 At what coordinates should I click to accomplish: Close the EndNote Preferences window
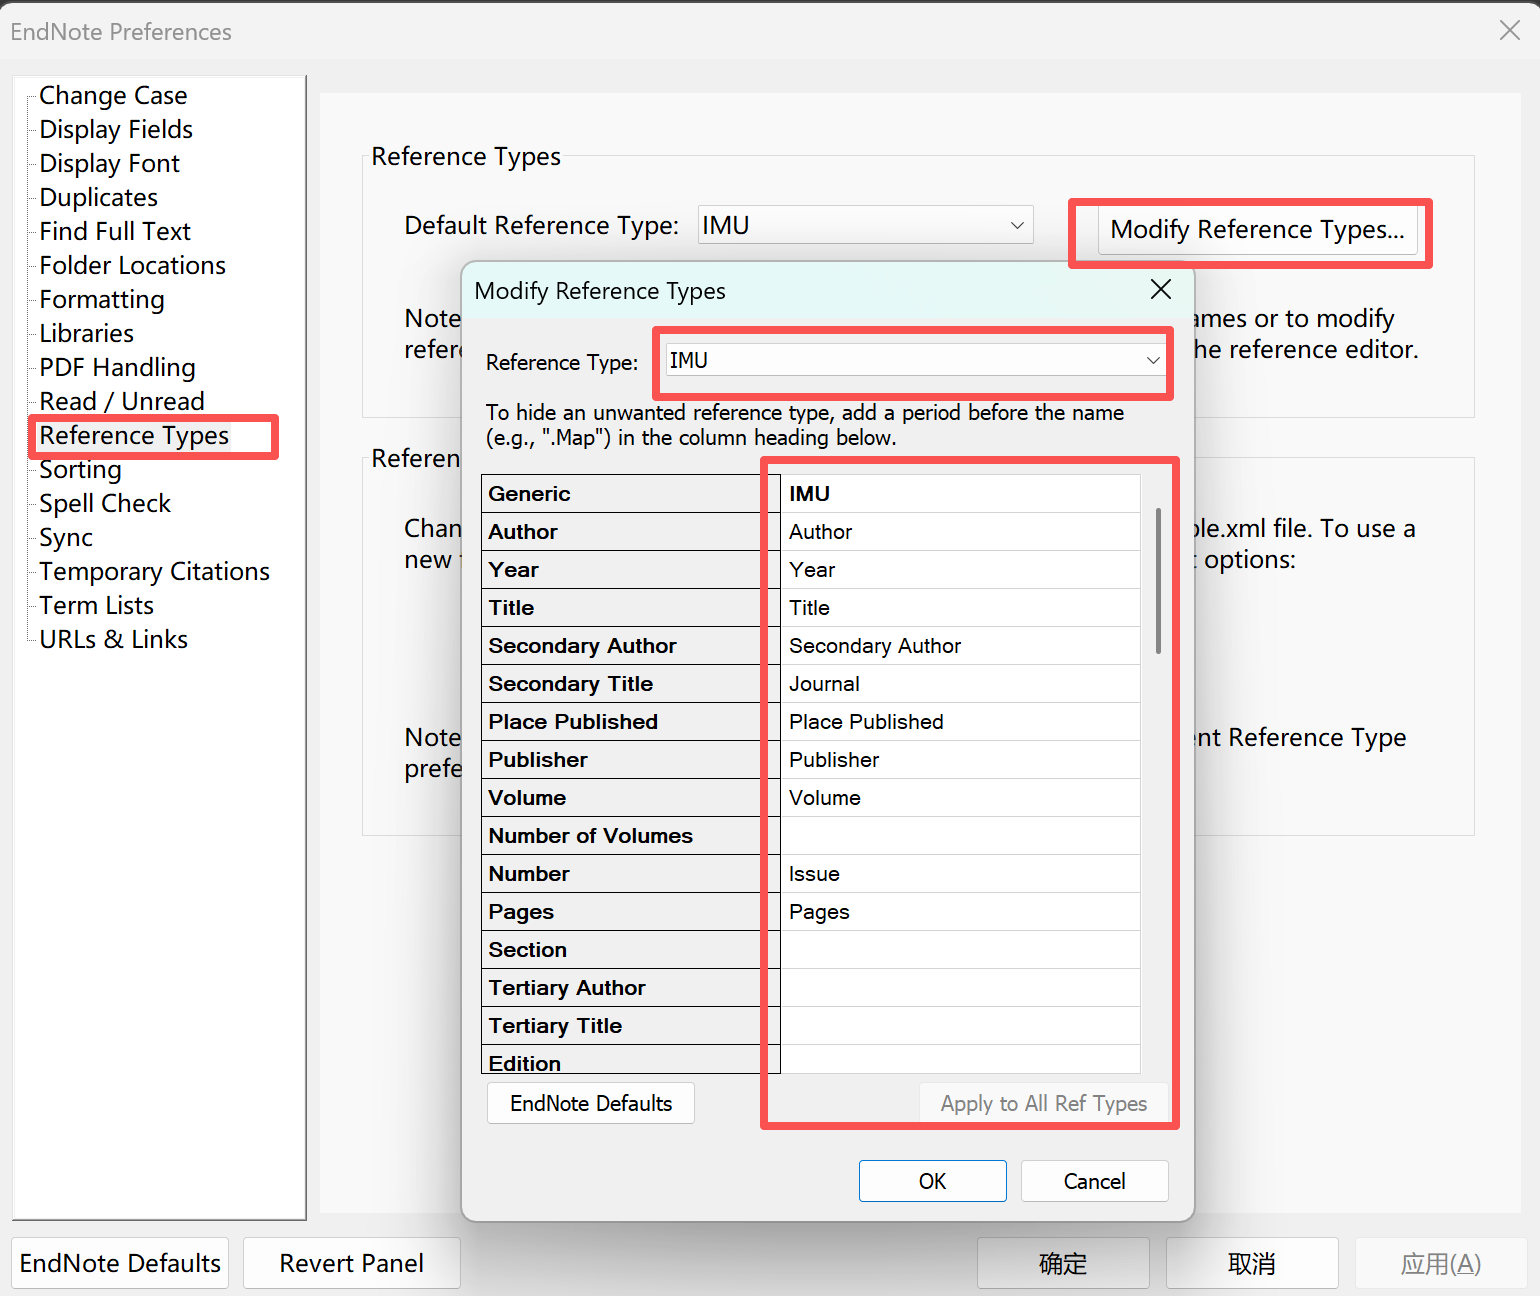click(x=1510, y=31)
